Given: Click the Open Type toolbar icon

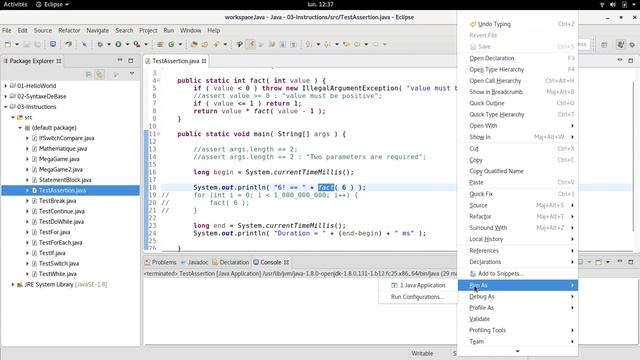Looking at the screenshot, I should [194, 44].
